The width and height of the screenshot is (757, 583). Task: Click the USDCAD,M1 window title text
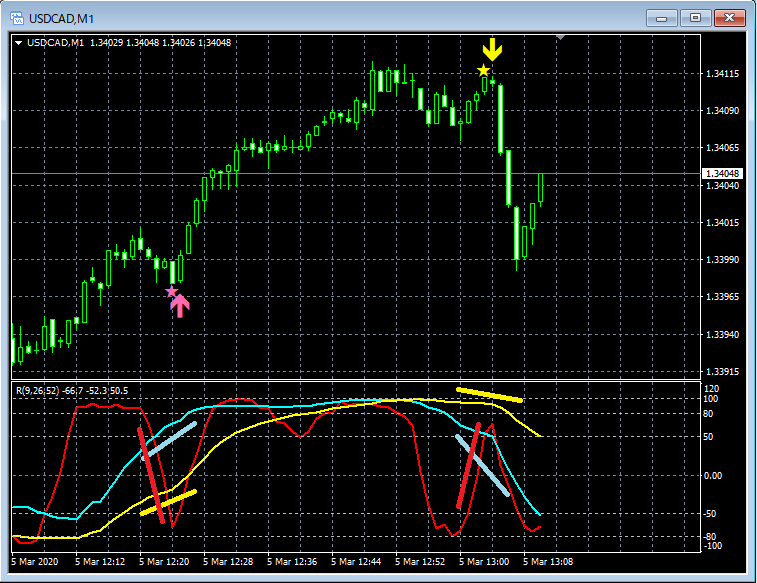tap(61, 19)
